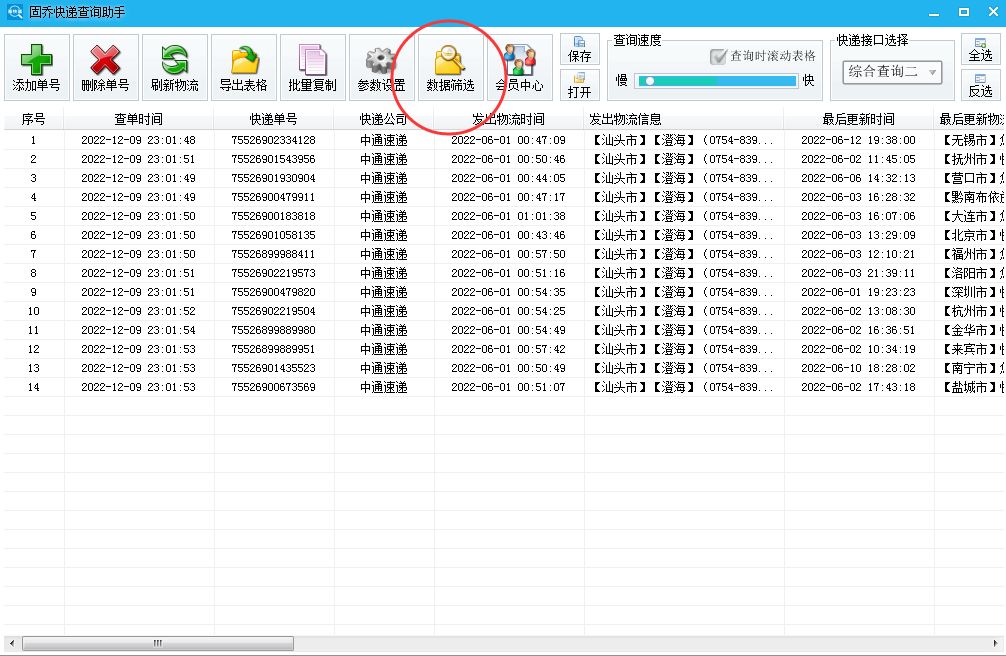Click the 添加单号 add tracking number icon
This screenshot has height=656, width=1006.
[35, 66]
